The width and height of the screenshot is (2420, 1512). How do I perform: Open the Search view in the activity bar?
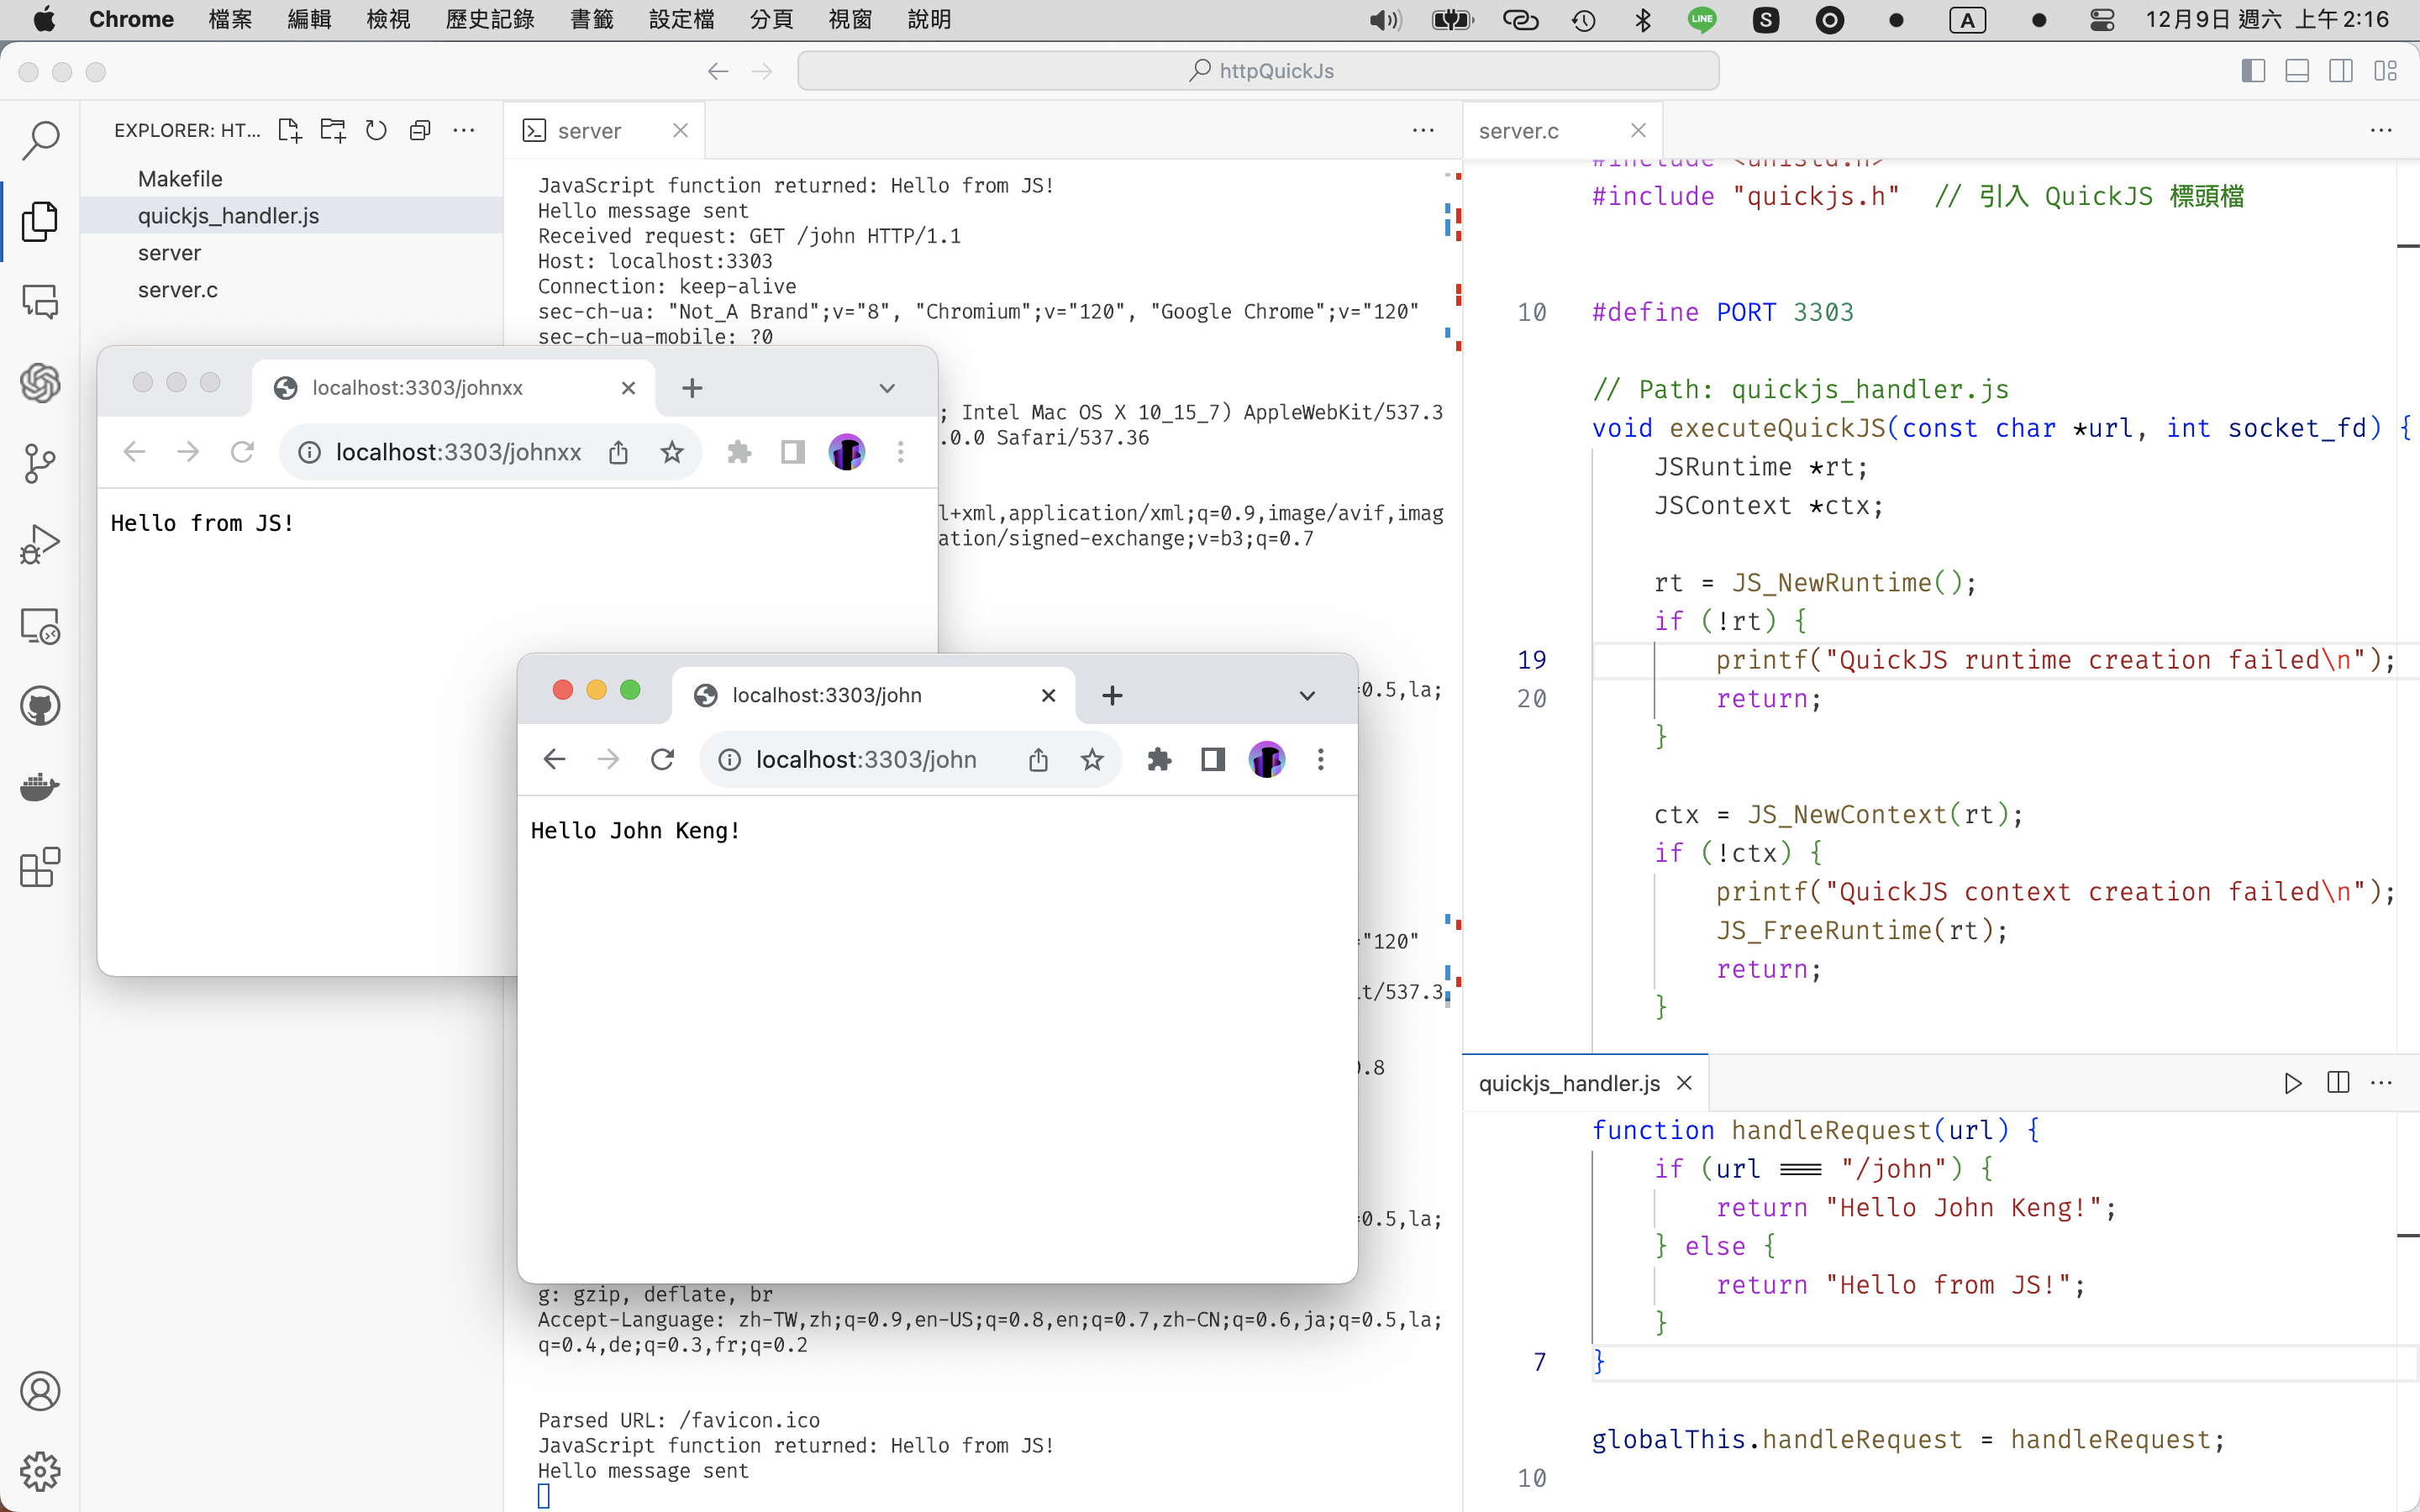(40, 140)
